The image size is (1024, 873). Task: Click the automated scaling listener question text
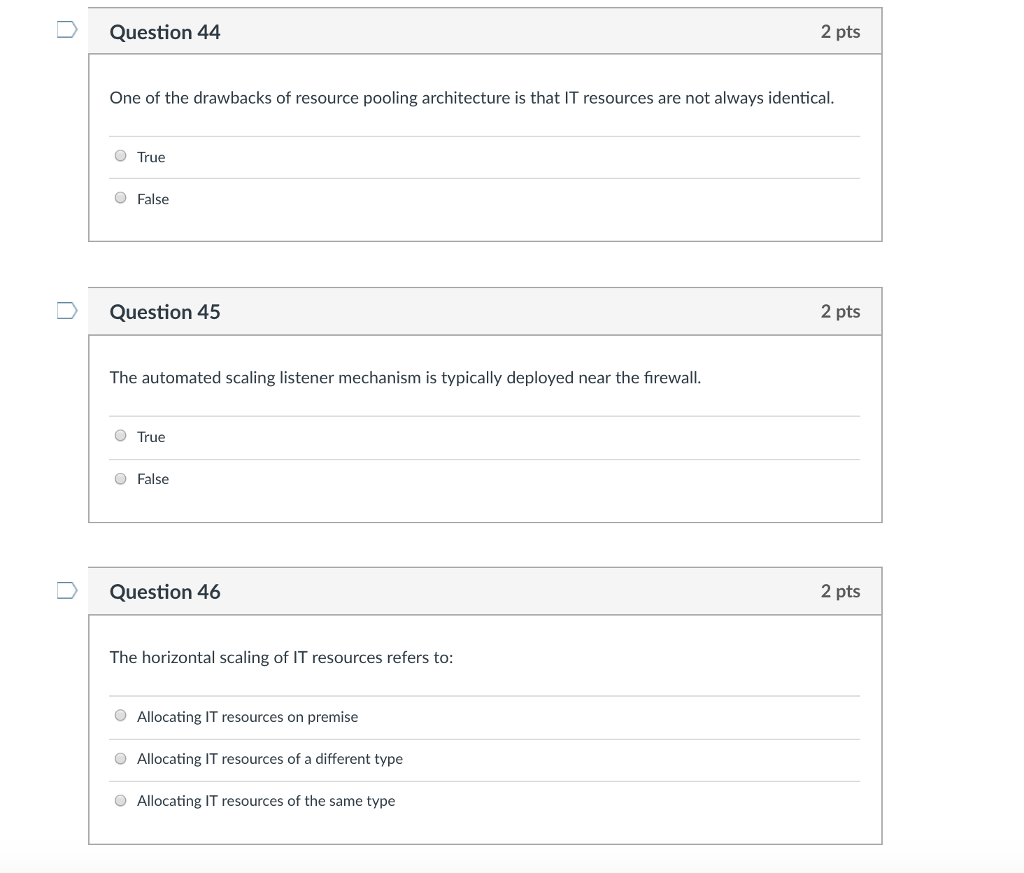pos(405,378)
